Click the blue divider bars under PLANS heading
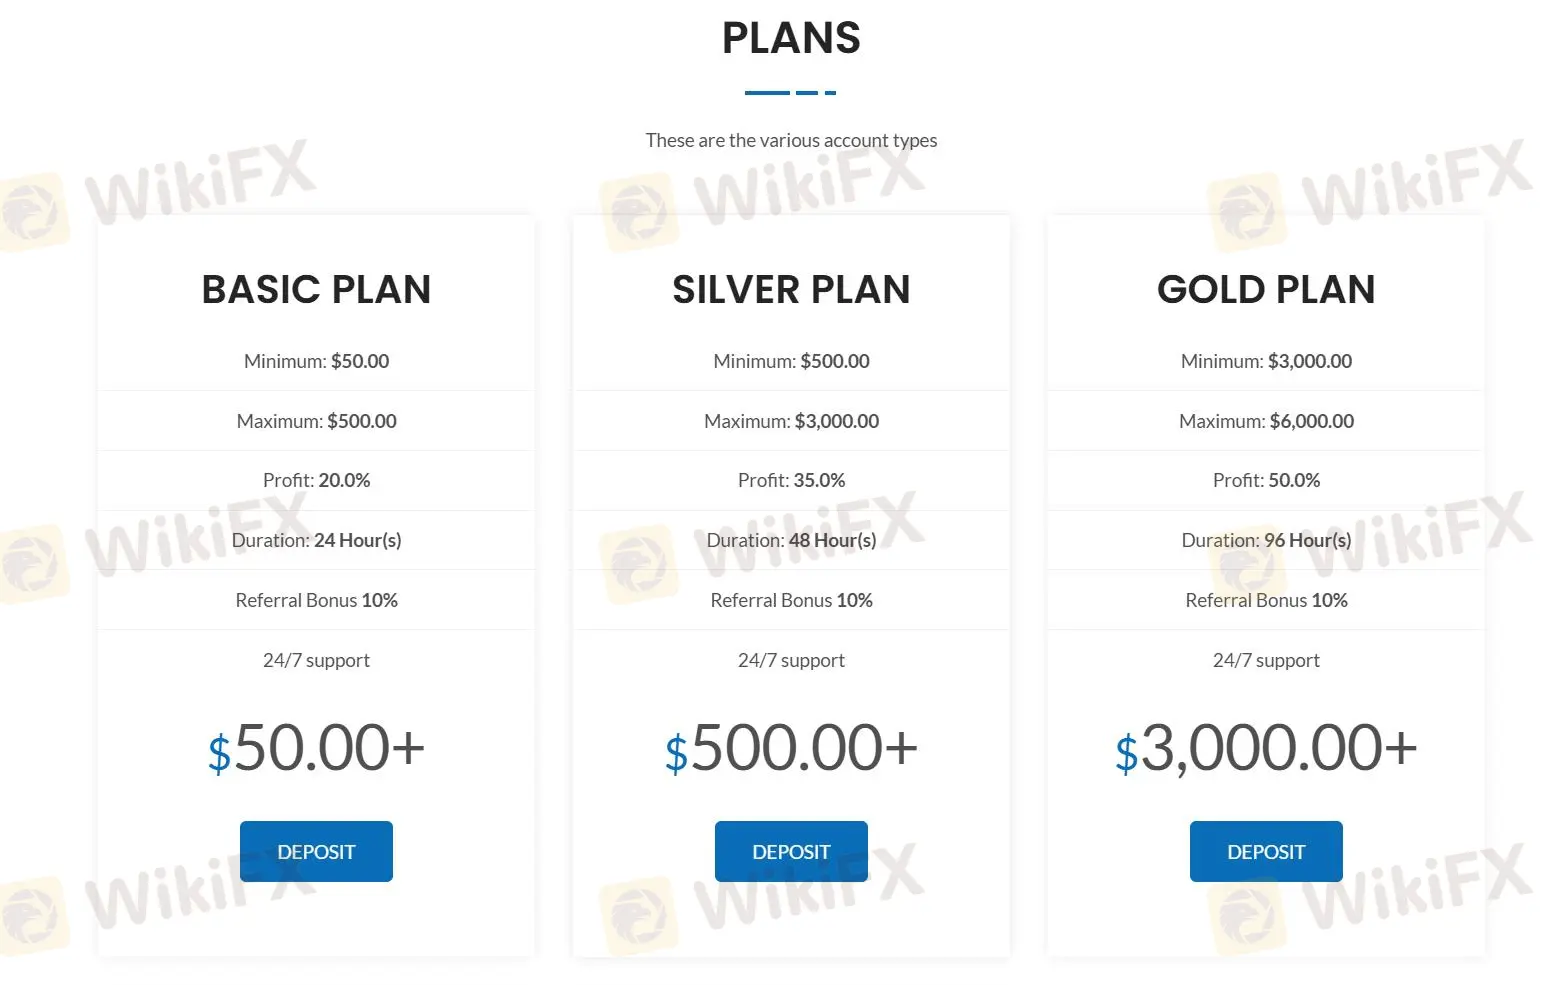This screenshot has height=985, width=1560. tap(790, 93)
